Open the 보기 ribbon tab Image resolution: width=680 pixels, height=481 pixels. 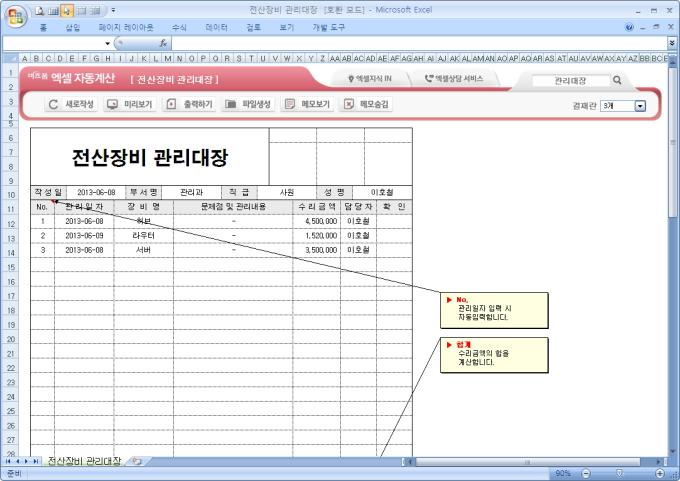coord(287,27)
